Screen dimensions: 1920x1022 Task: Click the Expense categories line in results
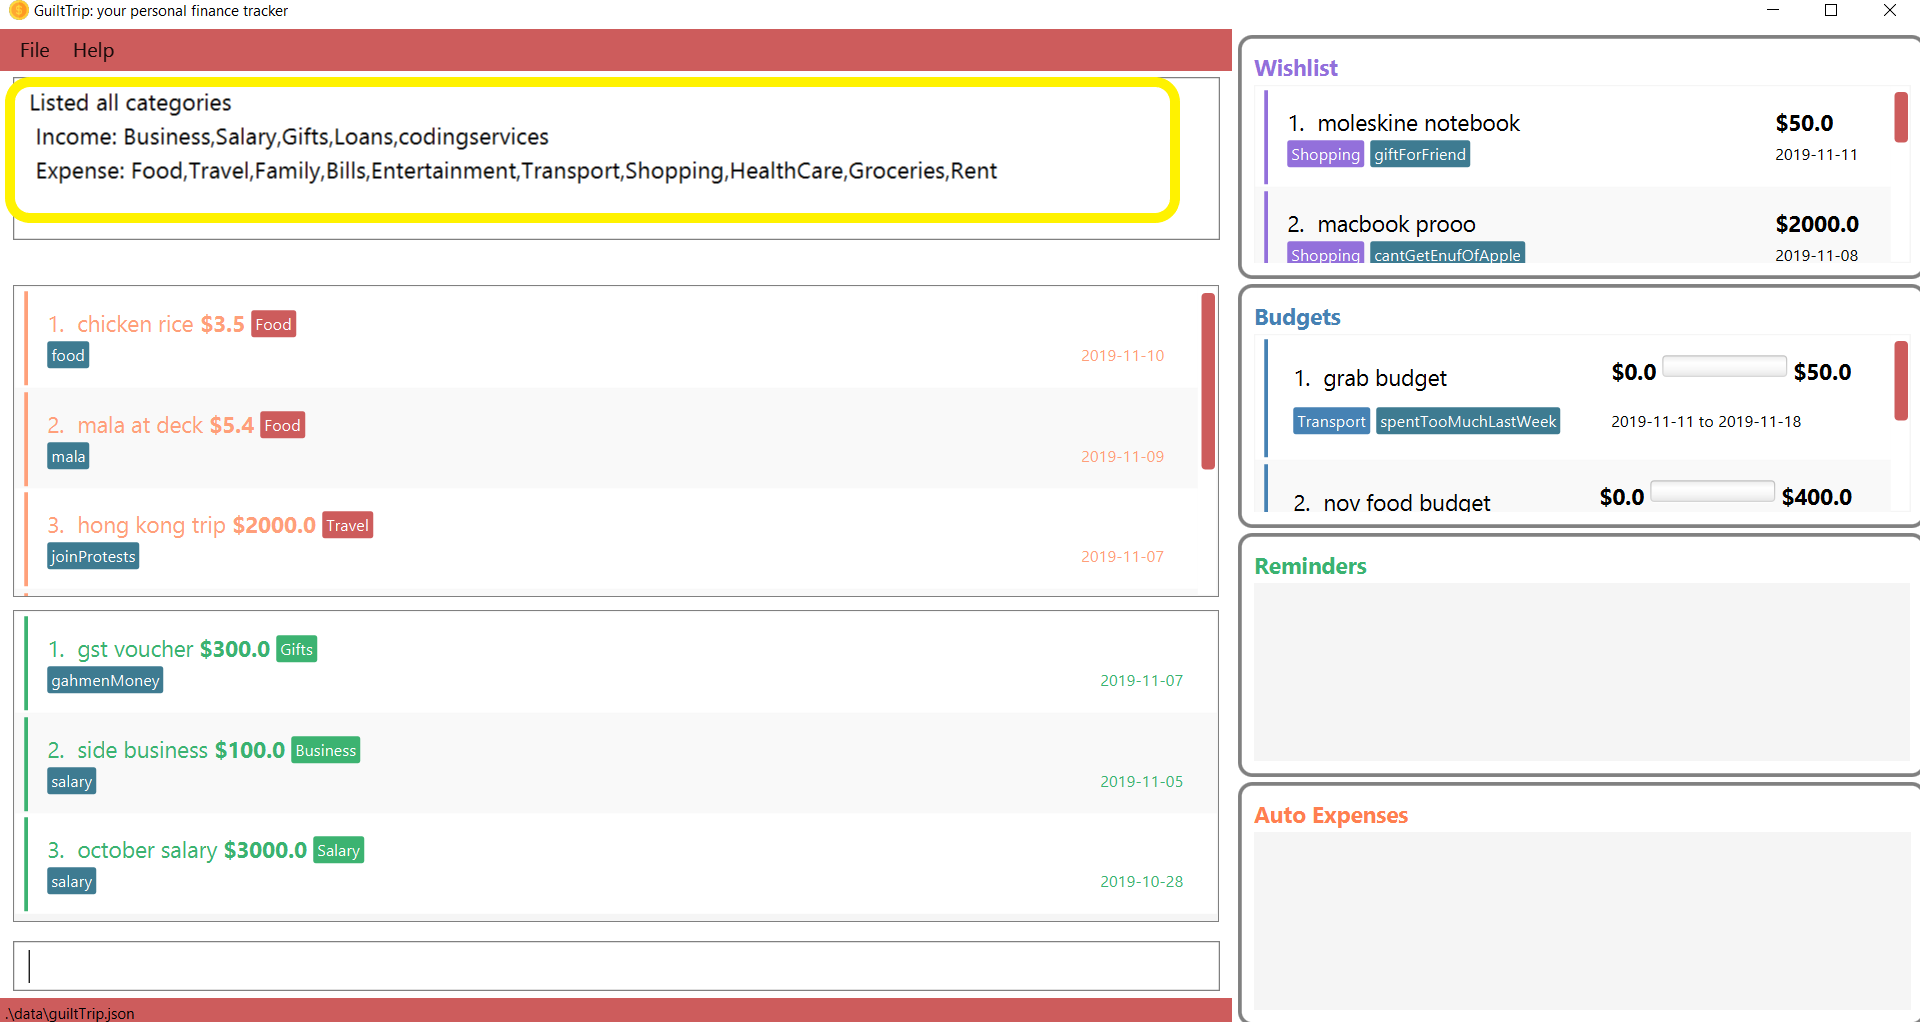(516, 171)
